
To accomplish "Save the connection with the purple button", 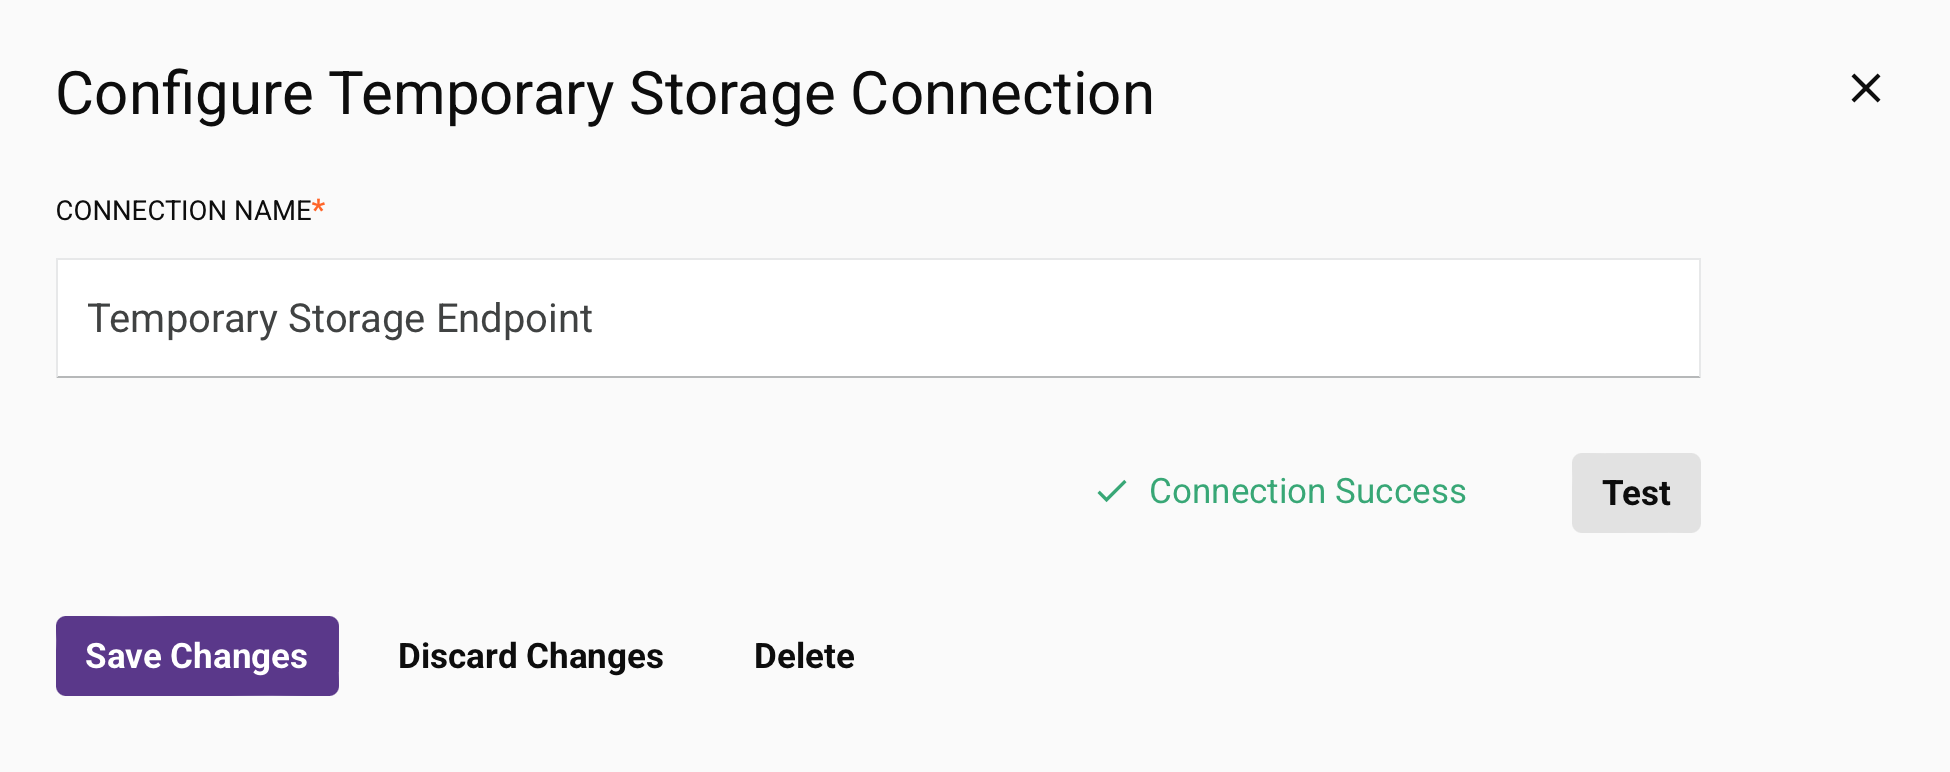I will (x=197, y=656).
